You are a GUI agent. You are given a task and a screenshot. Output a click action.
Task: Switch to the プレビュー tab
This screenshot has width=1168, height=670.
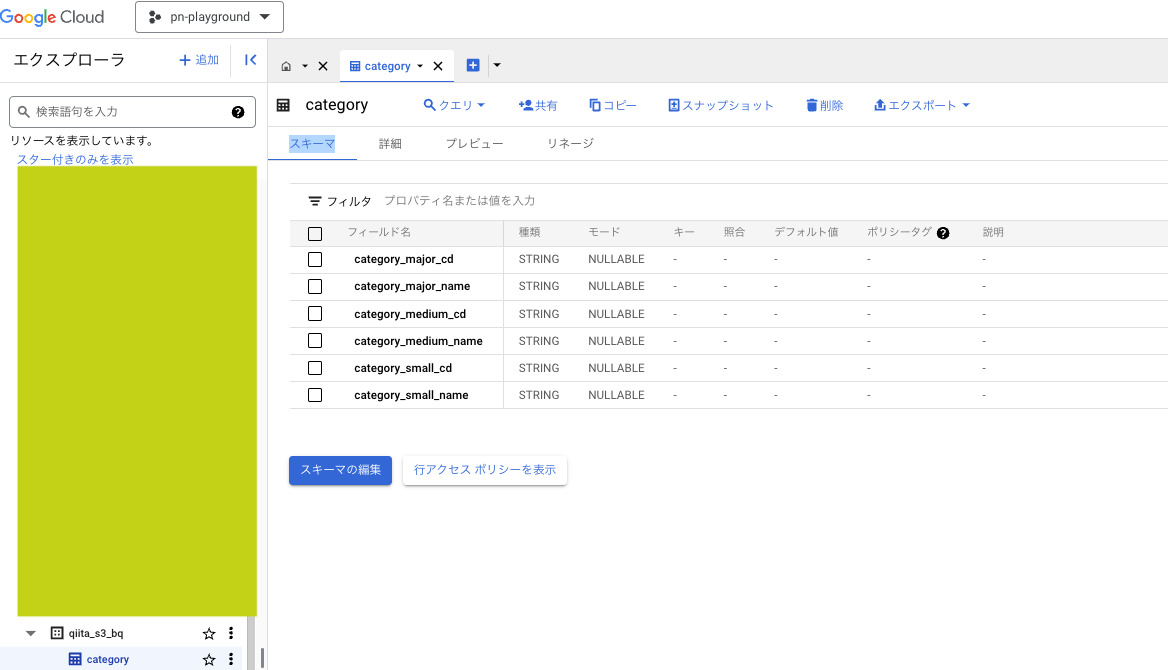point(474,143)
